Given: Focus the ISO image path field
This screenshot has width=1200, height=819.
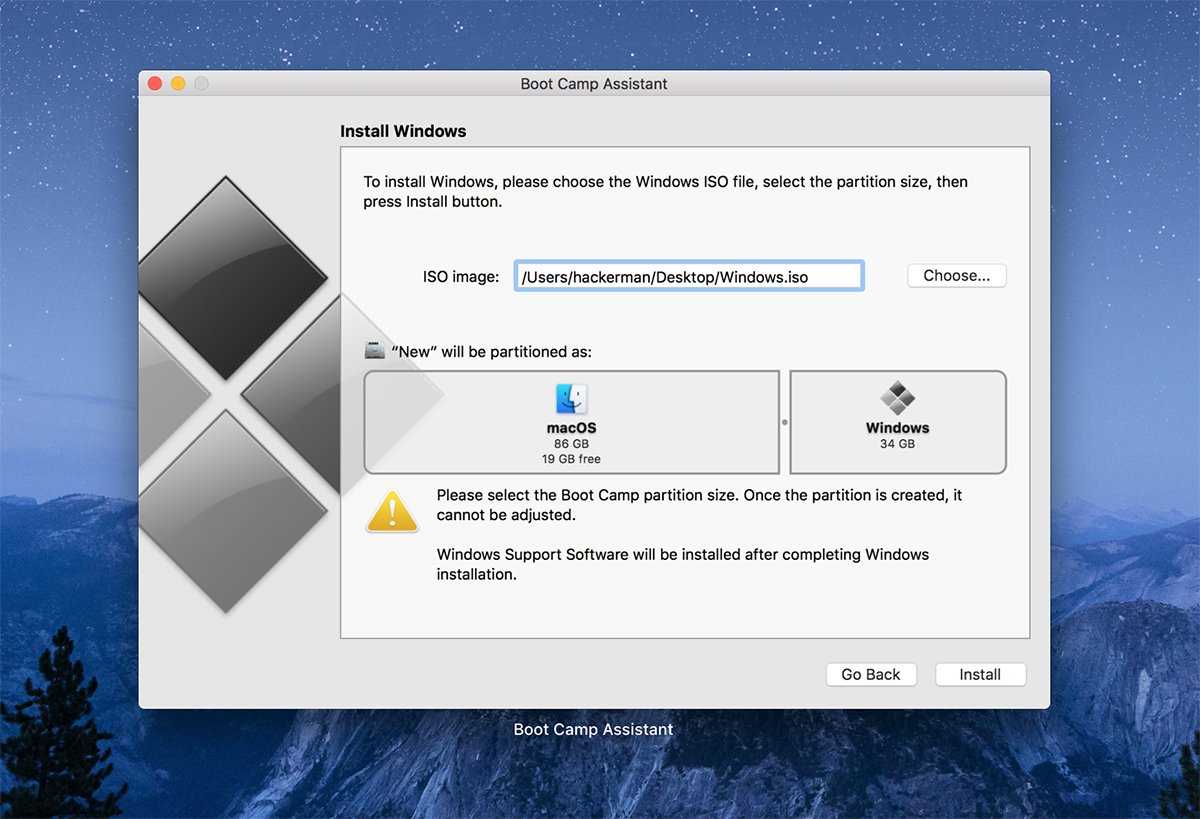Looking at the screenshot, I should click(x=689, y=277).
